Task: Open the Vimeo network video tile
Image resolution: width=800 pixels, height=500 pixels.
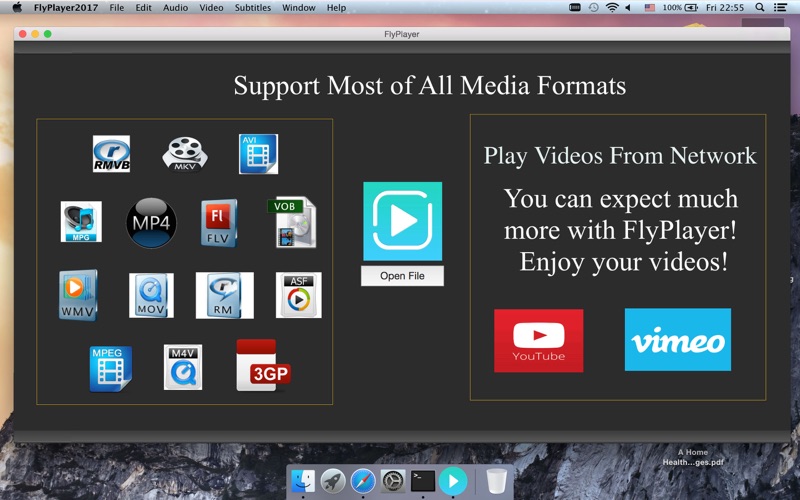Action: tap(678, 339)
